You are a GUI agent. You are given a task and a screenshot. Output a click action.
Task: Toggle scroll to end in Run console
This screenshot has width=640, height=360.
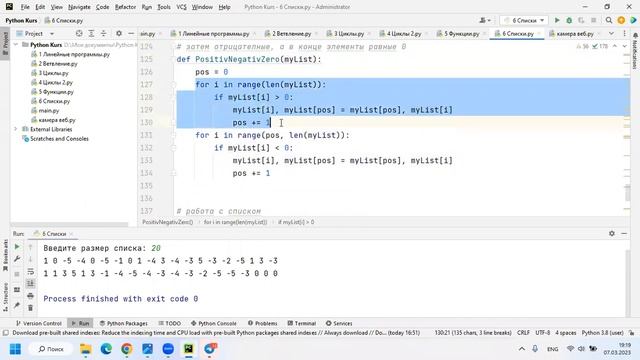[31, 284]
